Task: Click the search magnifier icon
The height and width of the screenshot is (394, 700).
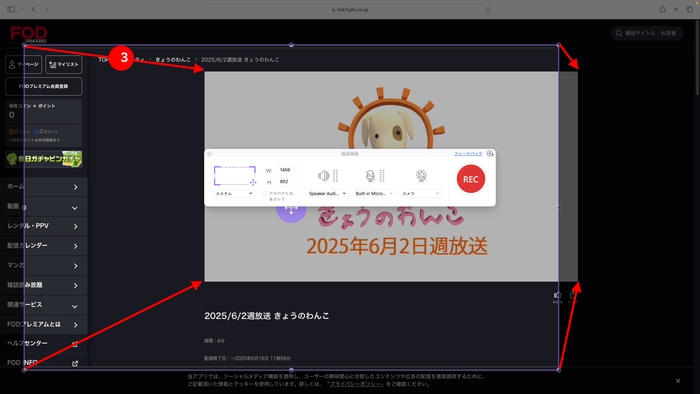Action: click(x=619, y=33)
